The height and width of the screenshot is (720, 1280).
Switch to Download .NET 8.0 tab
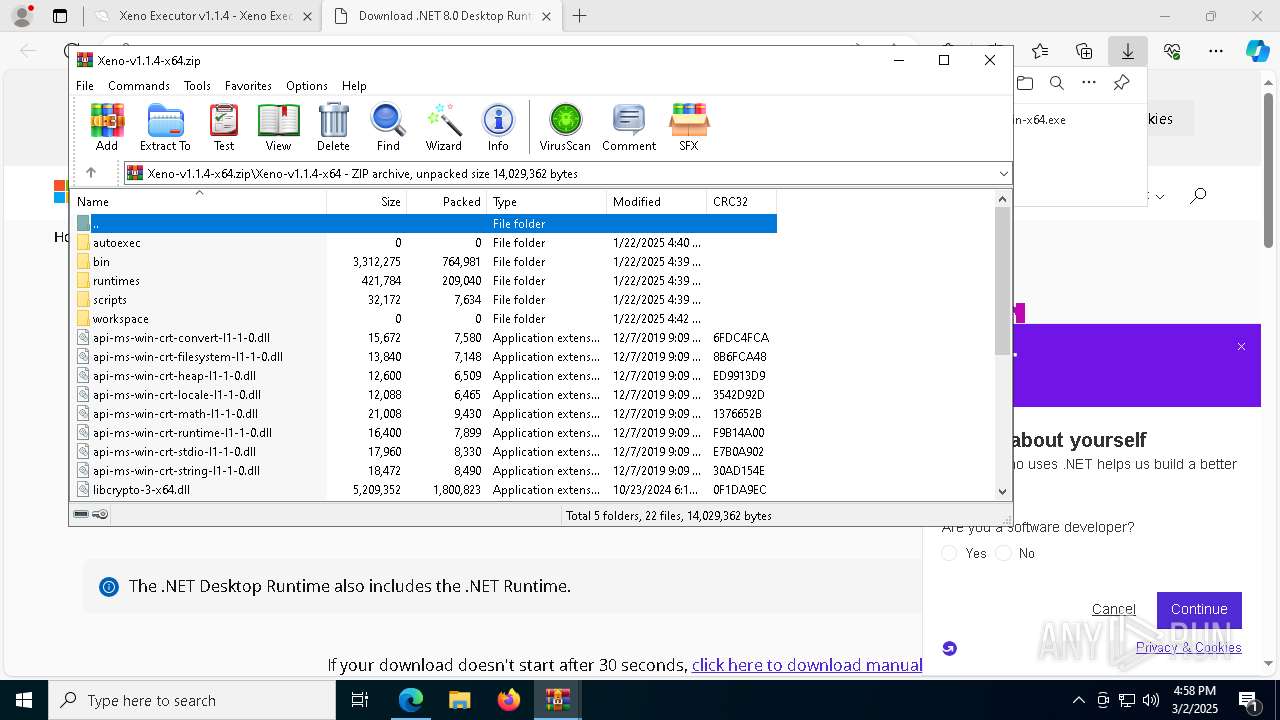click(x=440, y=16)
